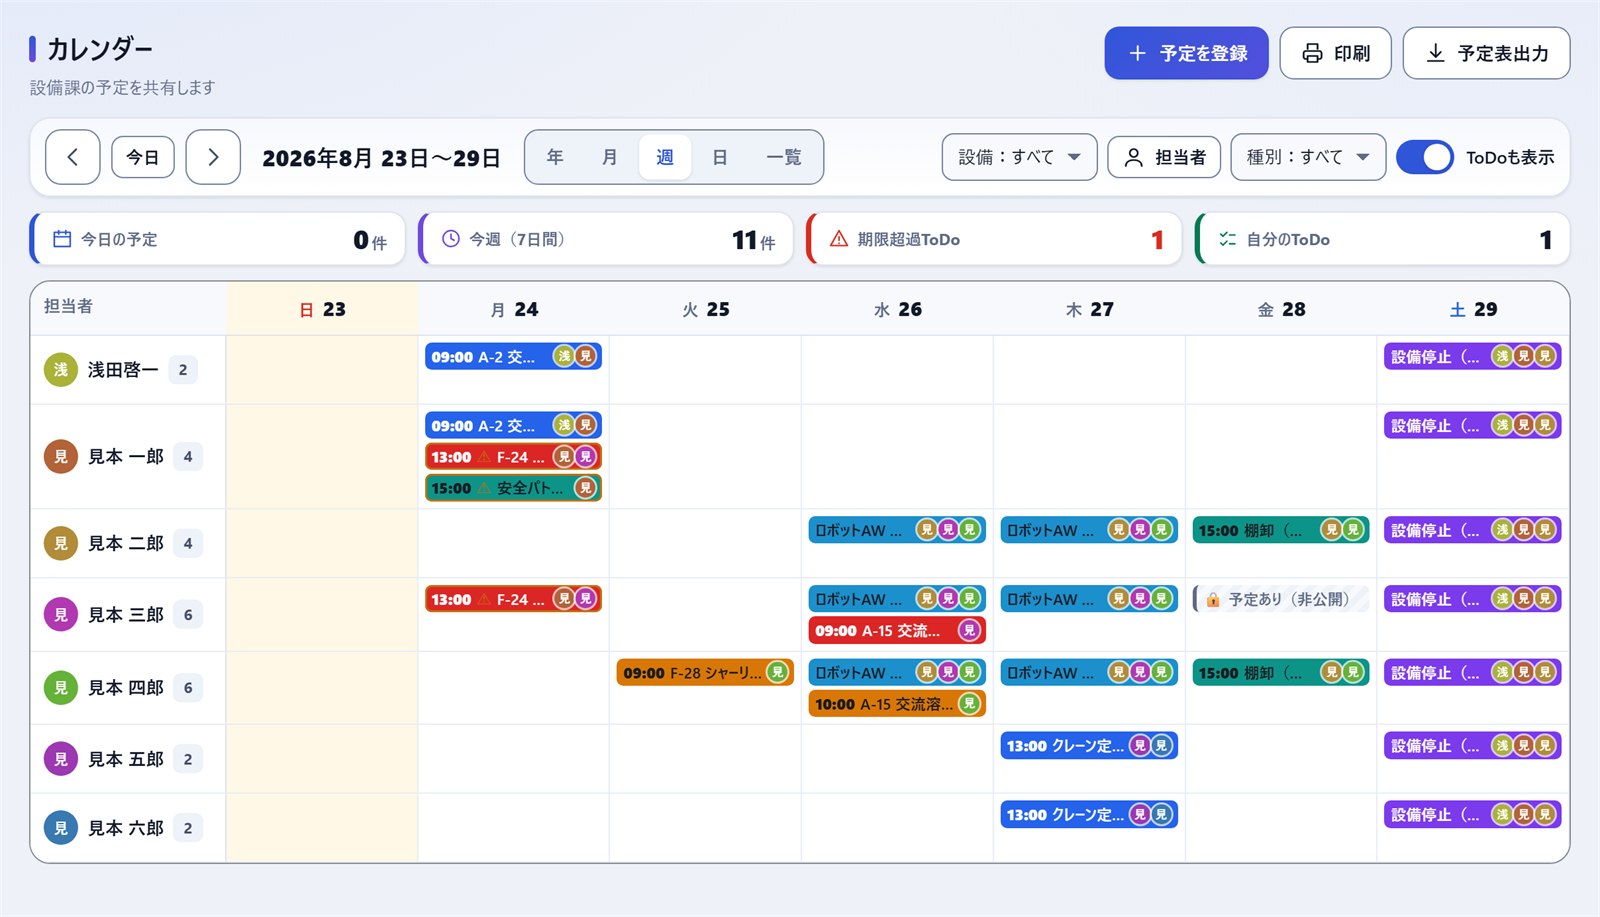Open 見本 一郎's 15:00 安全パト event
The height and width of the screenshot is (917, 1600).
tap(513, 488)
